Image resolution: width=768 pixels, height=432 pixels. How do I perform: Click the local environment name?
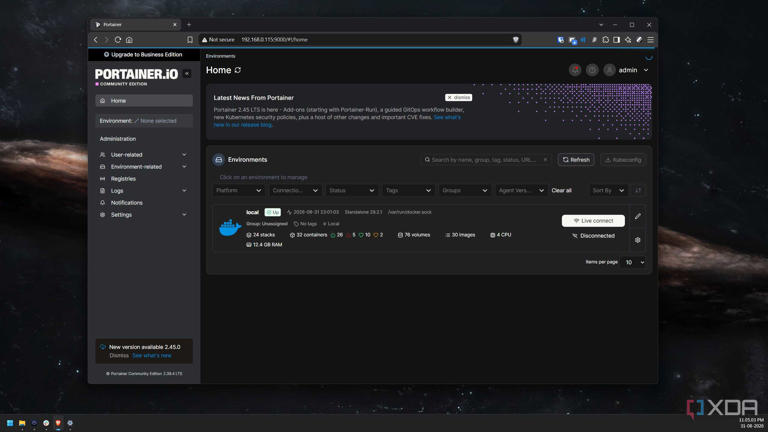tap(252, 212)
